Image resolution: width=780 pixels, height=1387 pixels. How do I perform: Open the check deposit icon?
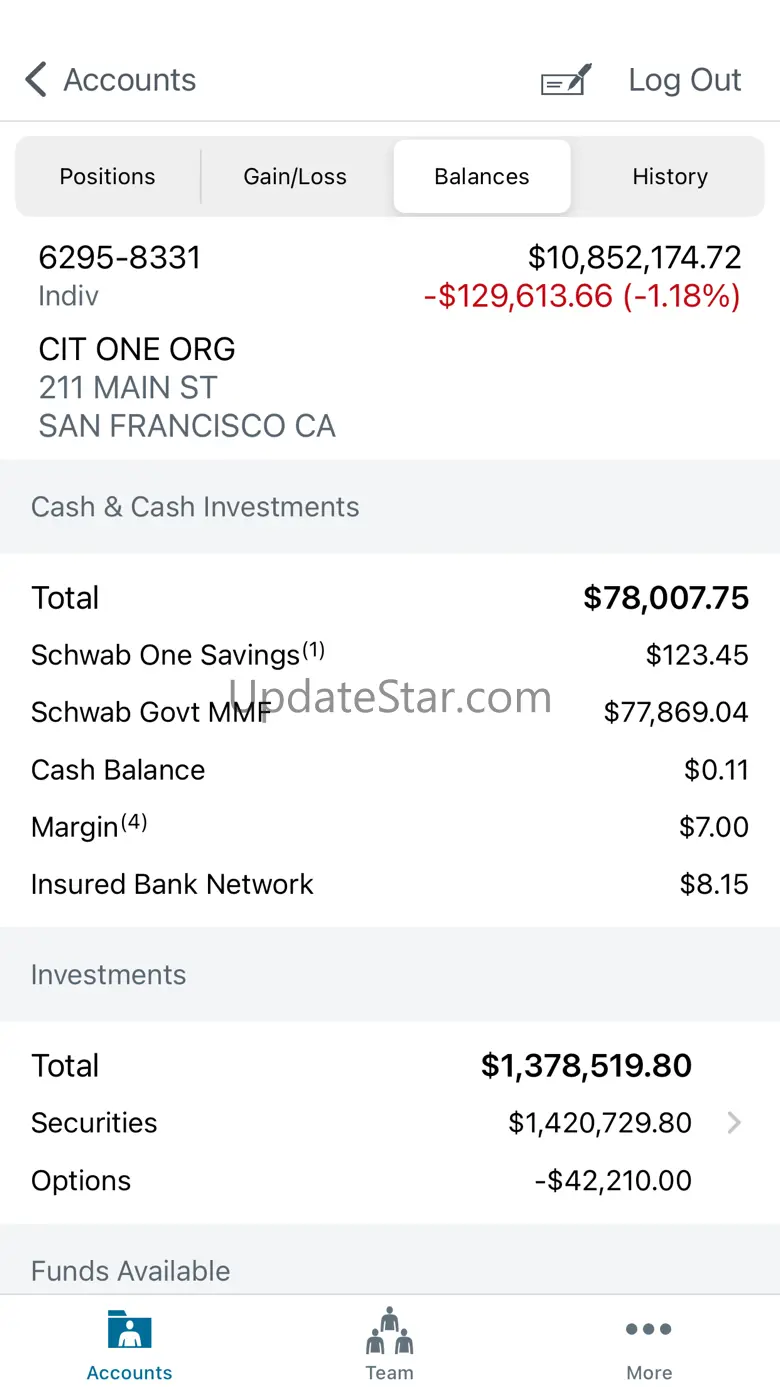[566, 80]
